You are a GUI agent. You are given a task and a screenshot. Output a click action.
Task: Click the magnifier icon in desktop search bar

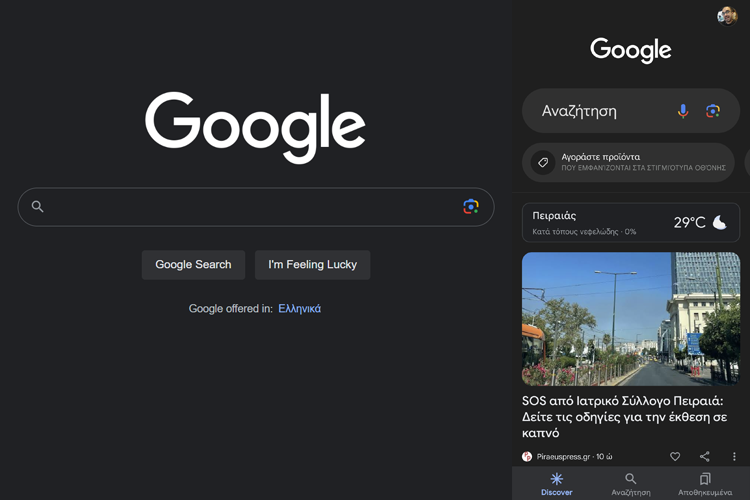coord(37,206)
